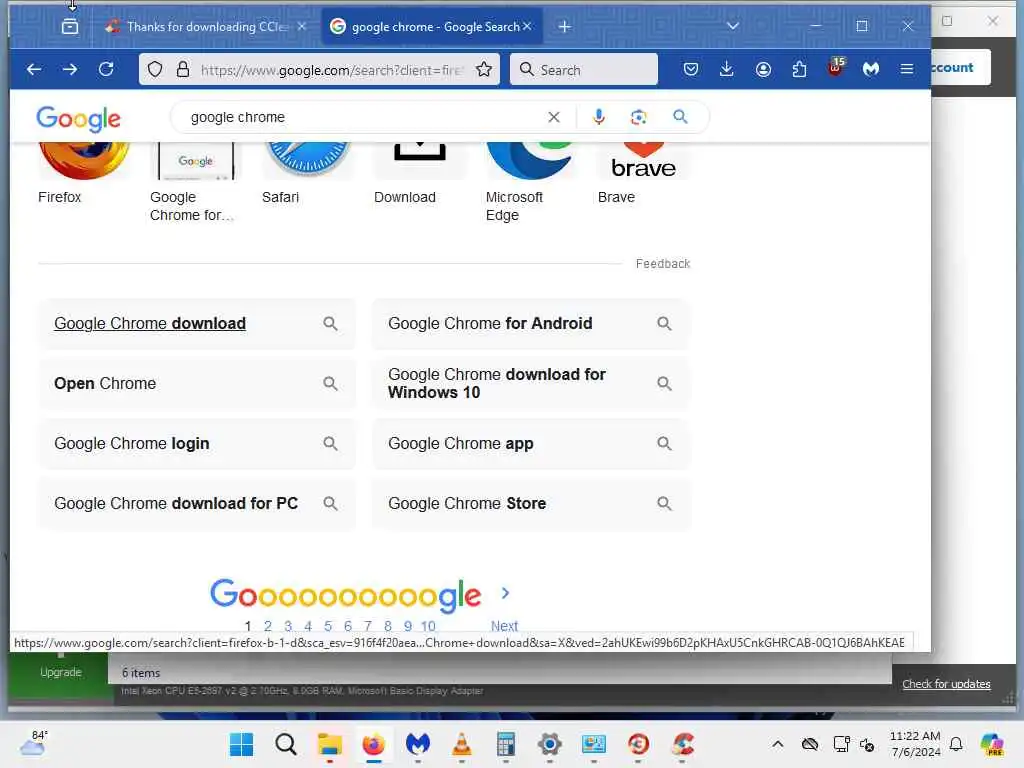The width and height of the screenshot is (1024, 768).
Task: Click the Firefox toolbar Search field
Action: (x=583, y=69)
